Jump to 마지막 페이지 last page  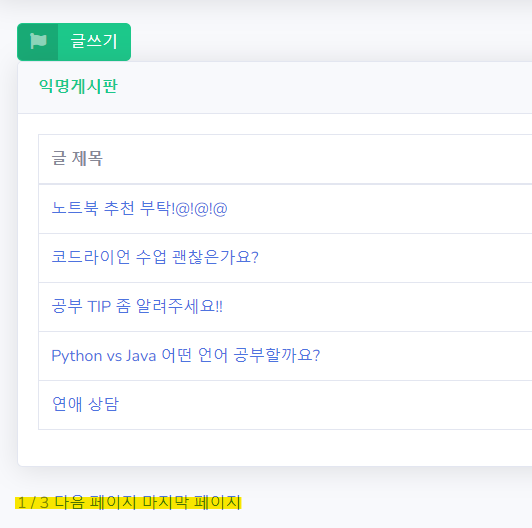point(192,503)
